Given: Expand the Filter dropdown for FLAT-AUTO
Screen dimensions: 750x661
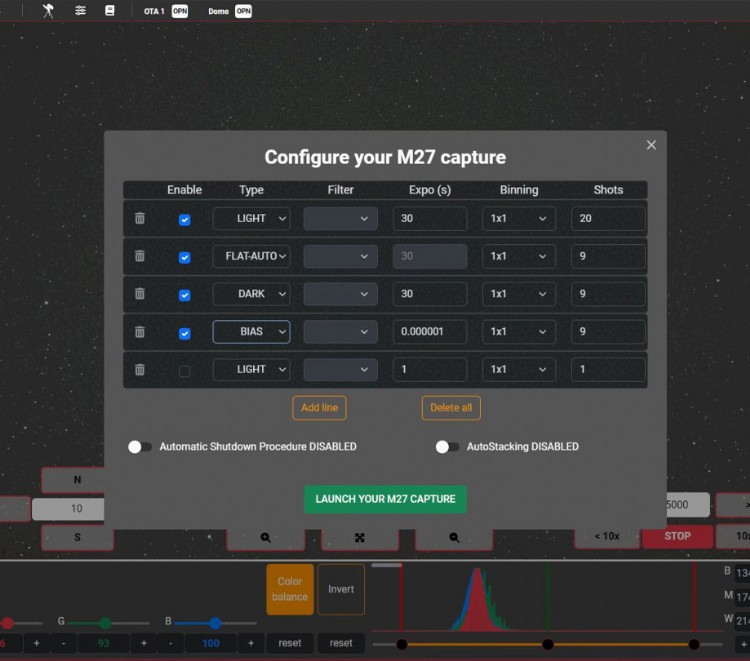Looking at the screenshot, I should (340, 256).
